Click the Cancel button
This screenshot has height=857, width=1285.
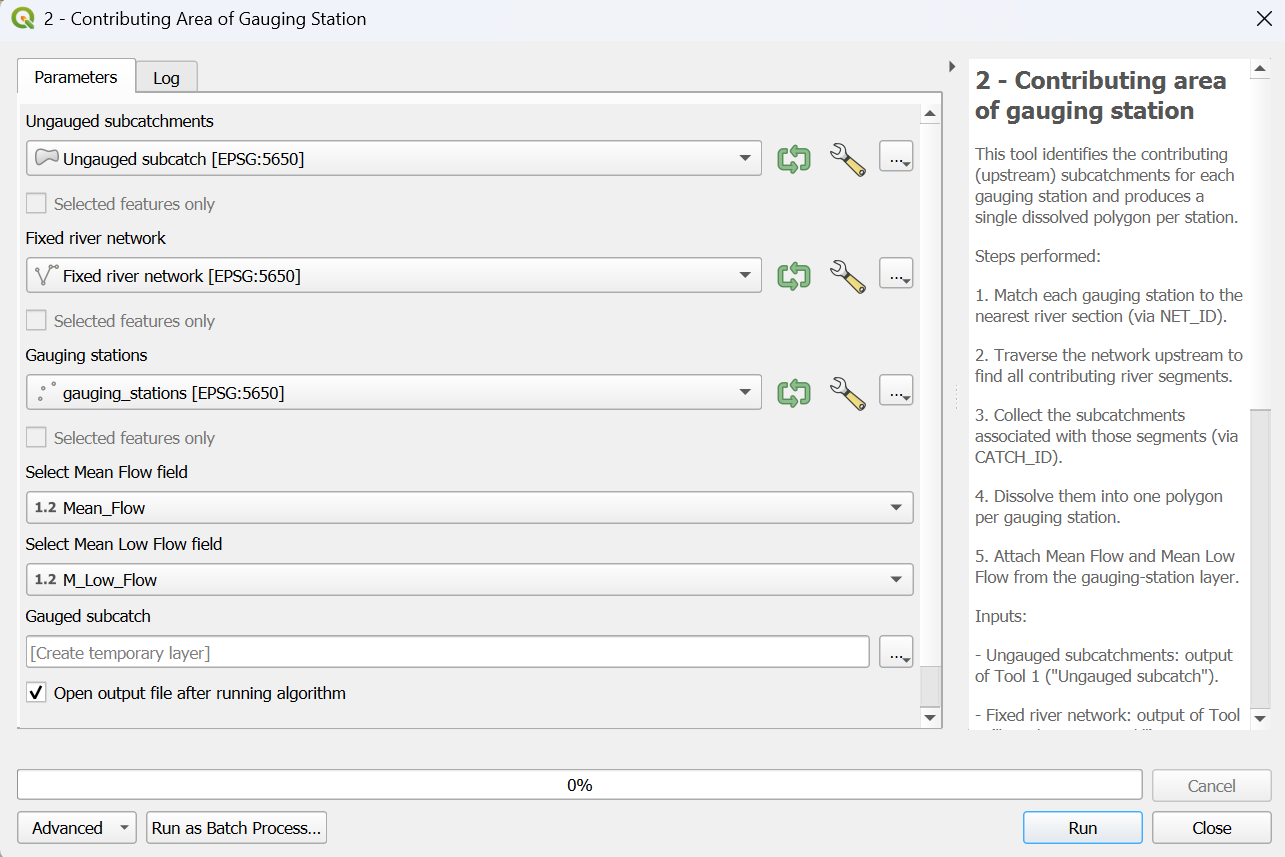[1211, 786]
